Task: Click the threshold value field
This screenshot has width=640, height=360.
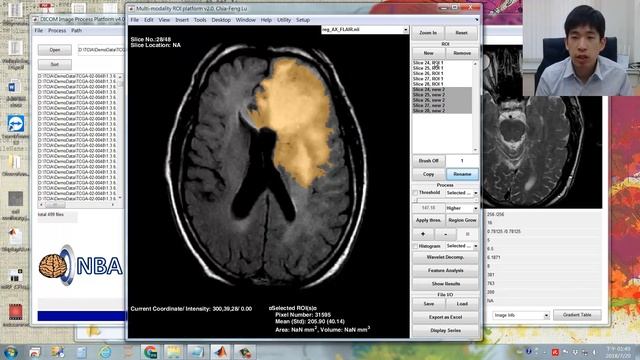Action: pos(428,208)
